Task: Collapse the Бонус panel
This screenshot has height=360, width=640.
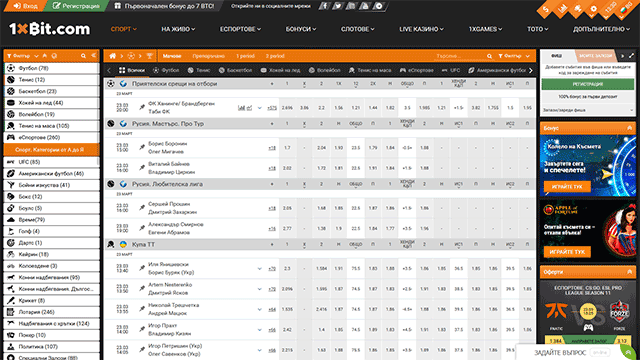Action: (629, 128)
